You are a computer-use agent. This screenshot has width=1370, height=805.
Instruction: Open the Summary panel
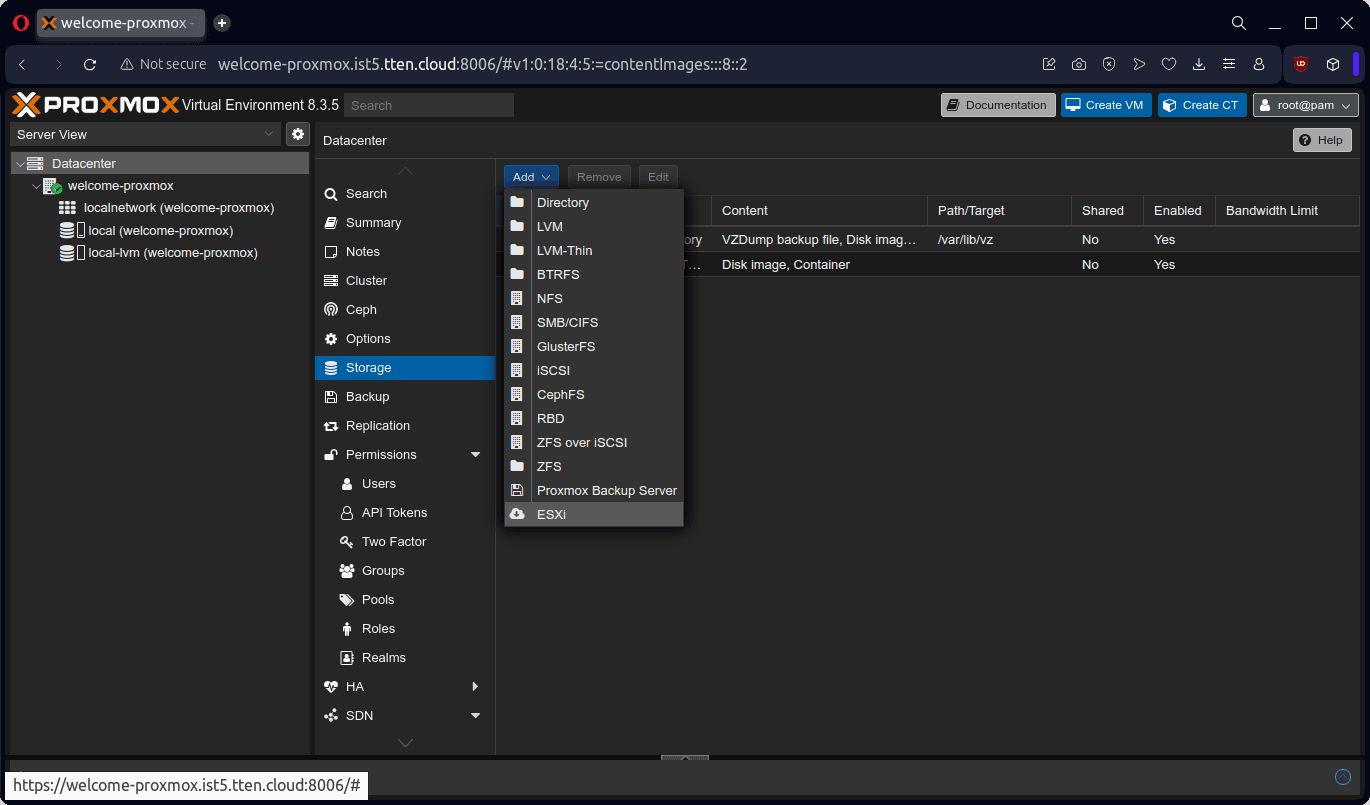405,223
